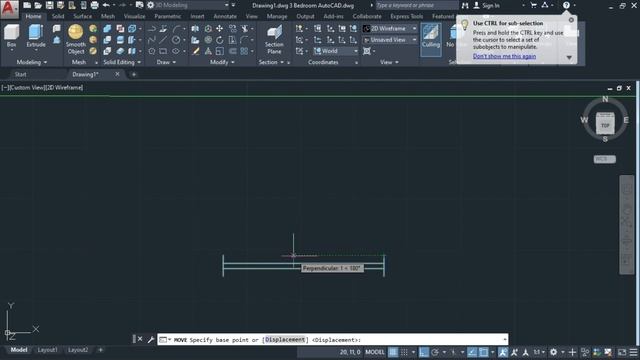Image resolution: width=640 pixels, height=360 pixels.
Task: Click the AutoCAD application menu logo
Action: [9, 9]
